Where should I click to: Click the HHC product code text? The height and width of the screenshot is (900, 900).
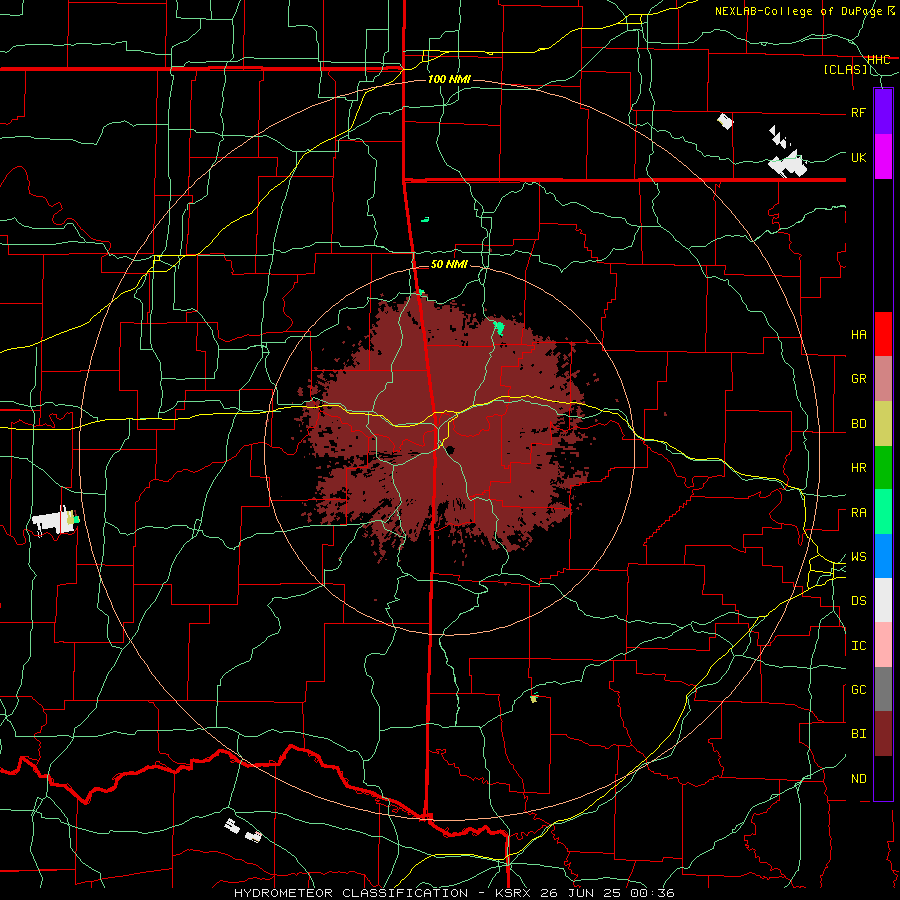pyautogui.click(x=879, y=60)
